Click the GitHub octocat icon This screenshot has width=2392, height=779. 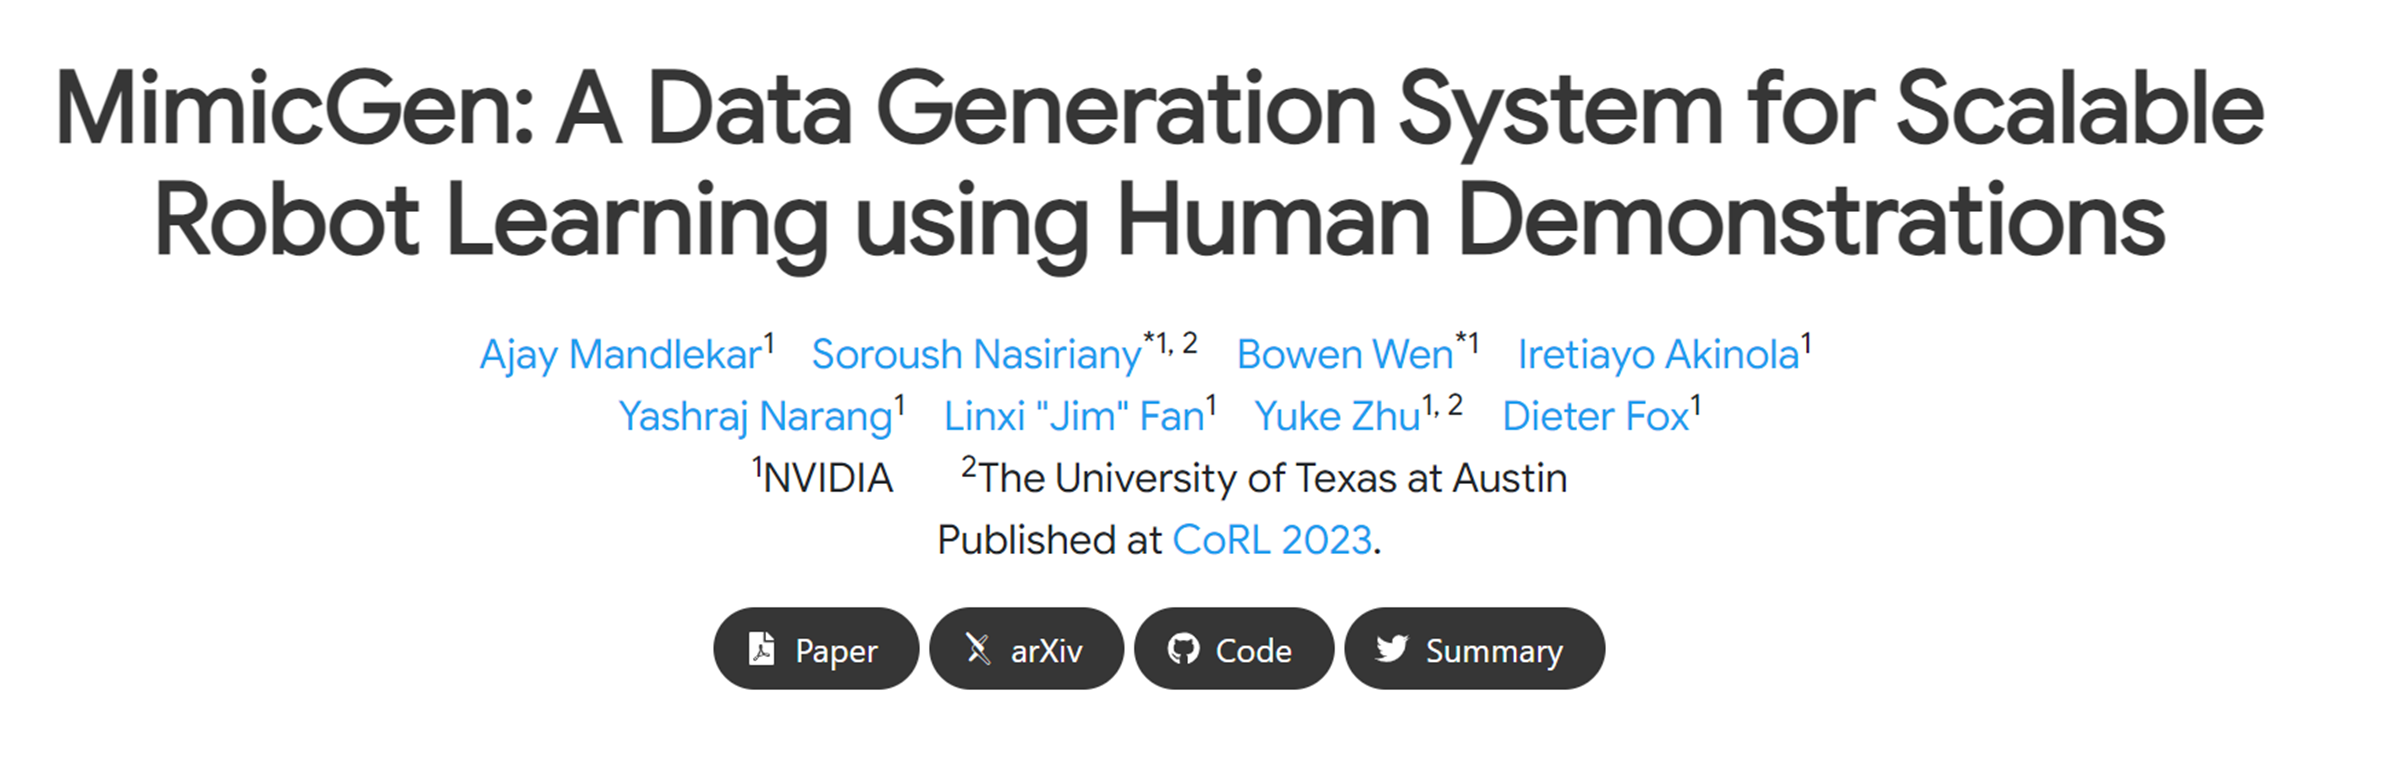point(1183,649)
